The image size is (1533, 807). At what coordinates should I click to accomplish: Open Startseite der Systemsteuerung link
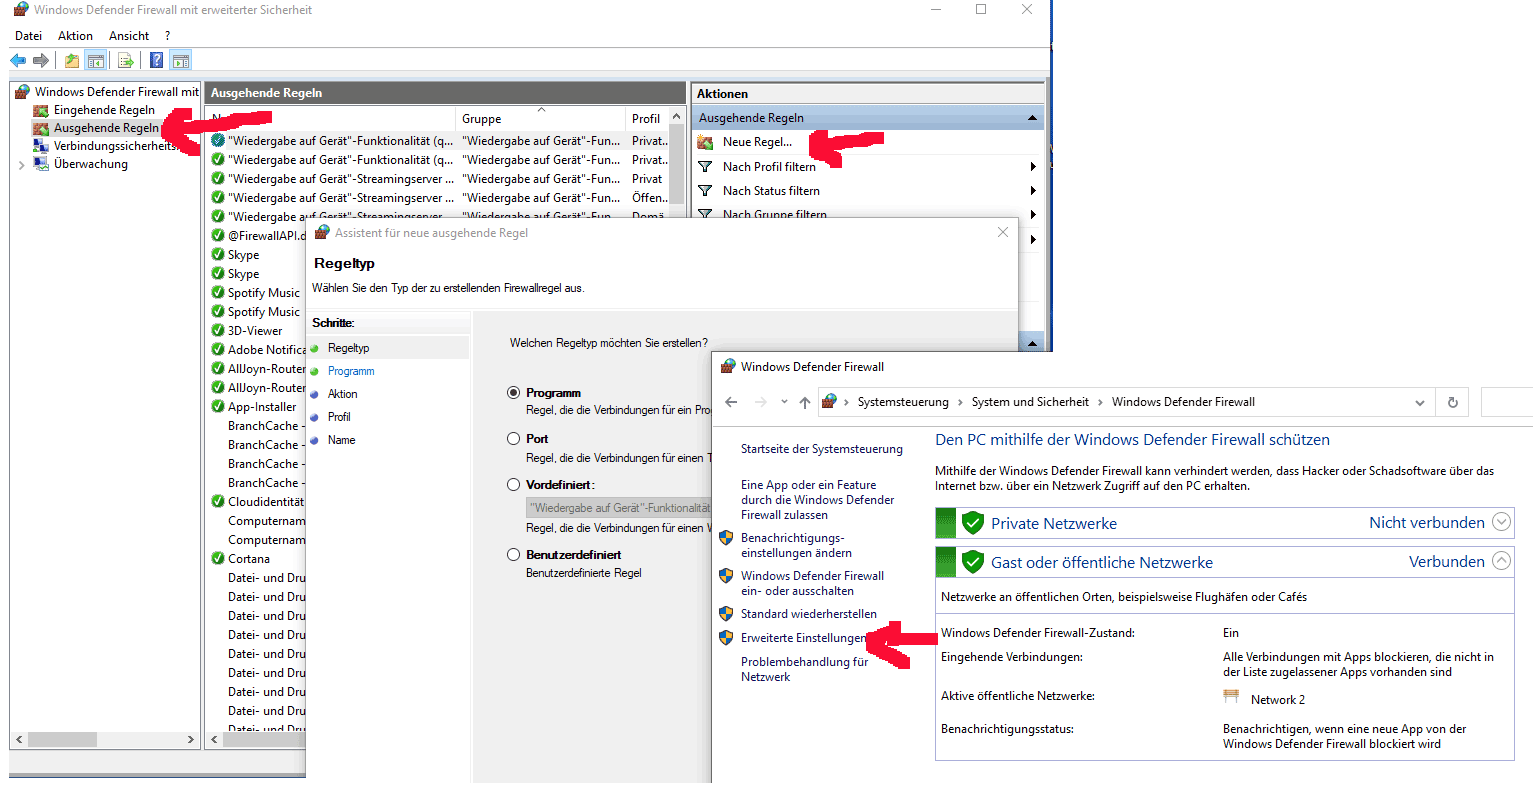[821, 449]
